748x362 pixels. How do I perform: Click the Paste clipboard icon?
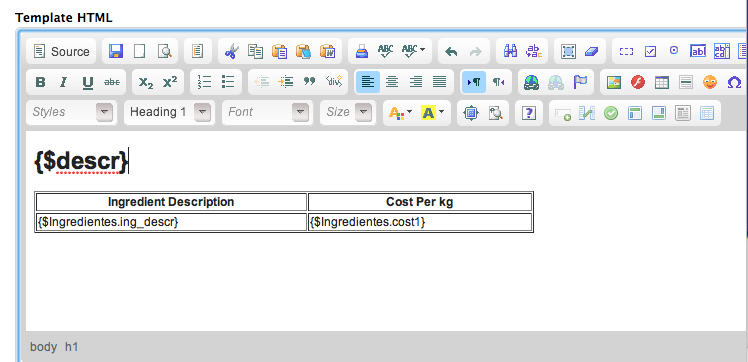click(279, 51)
